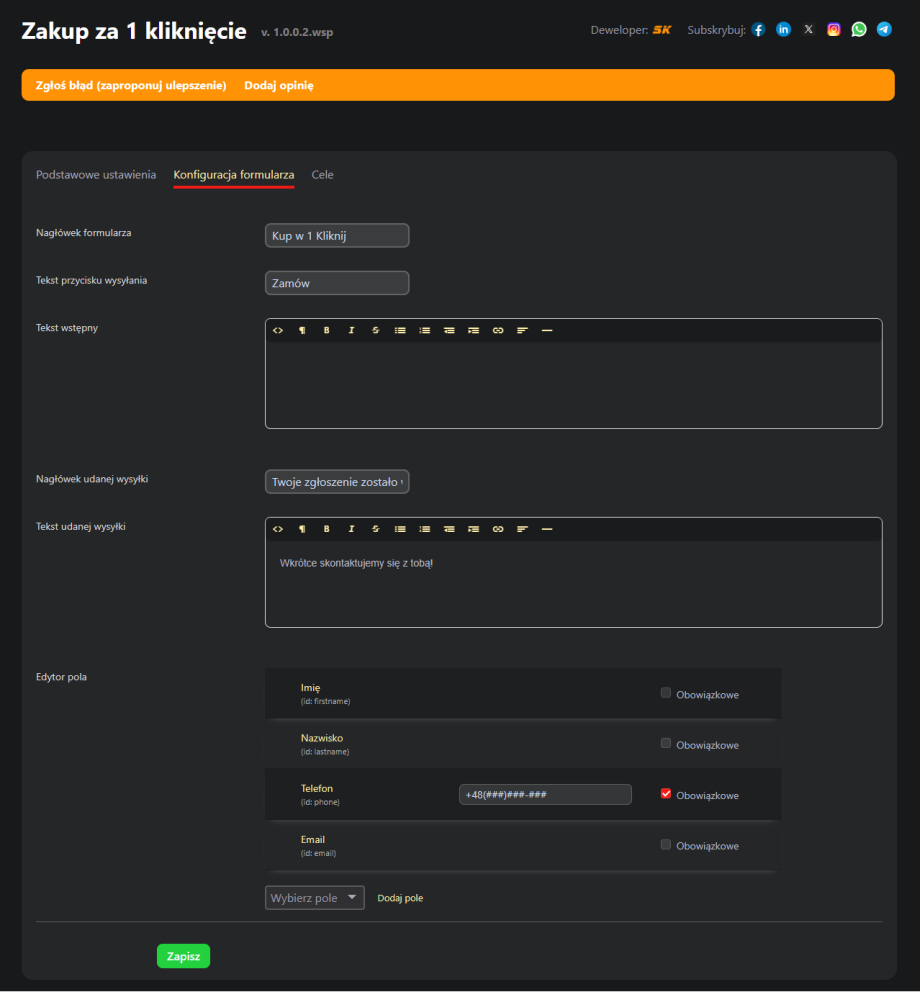Insert horizontal line in Tekst udanej wysyłki editor

[x=546, y=529]
